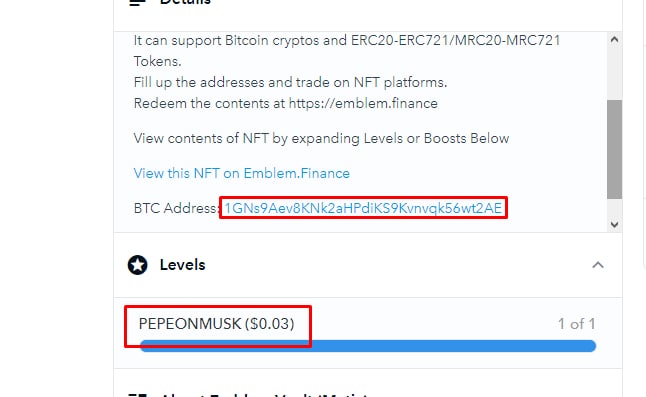This screenshot has width=646, height=397.
Task: Click the blue PEPEONMUSK progress bar
Action: coord(368,346)
